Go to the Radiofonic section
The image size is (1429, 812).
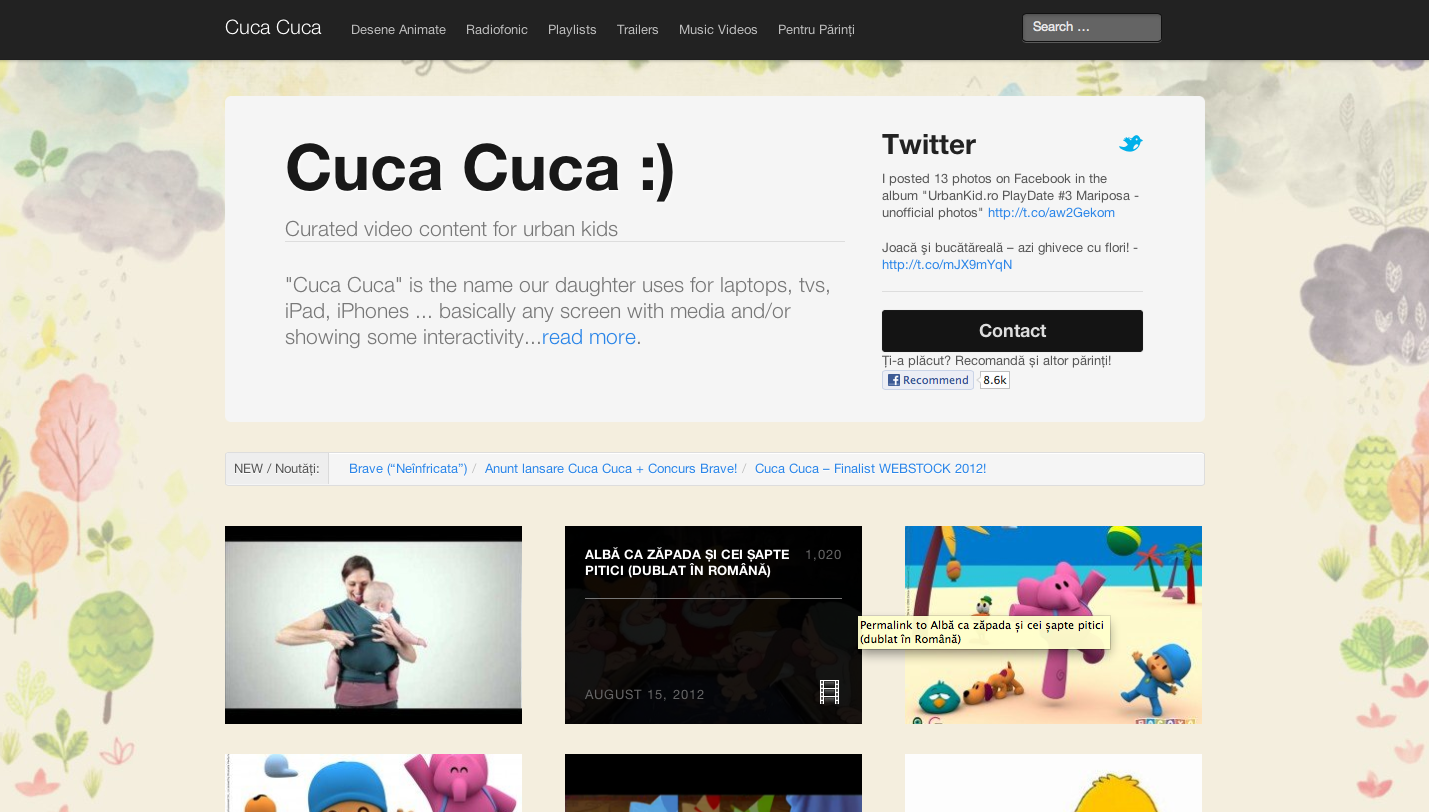pyautogui.click(x=496, y=30)
